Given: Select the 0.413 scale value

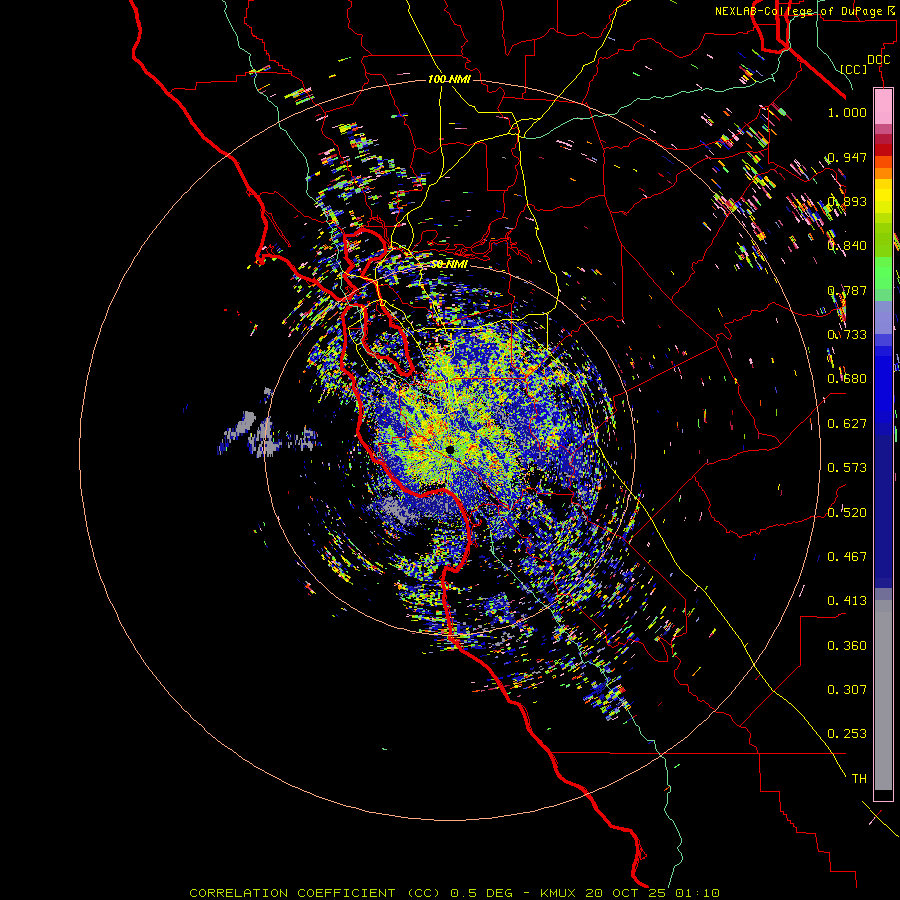Looking at the screenshot, I should pos(847,601).
